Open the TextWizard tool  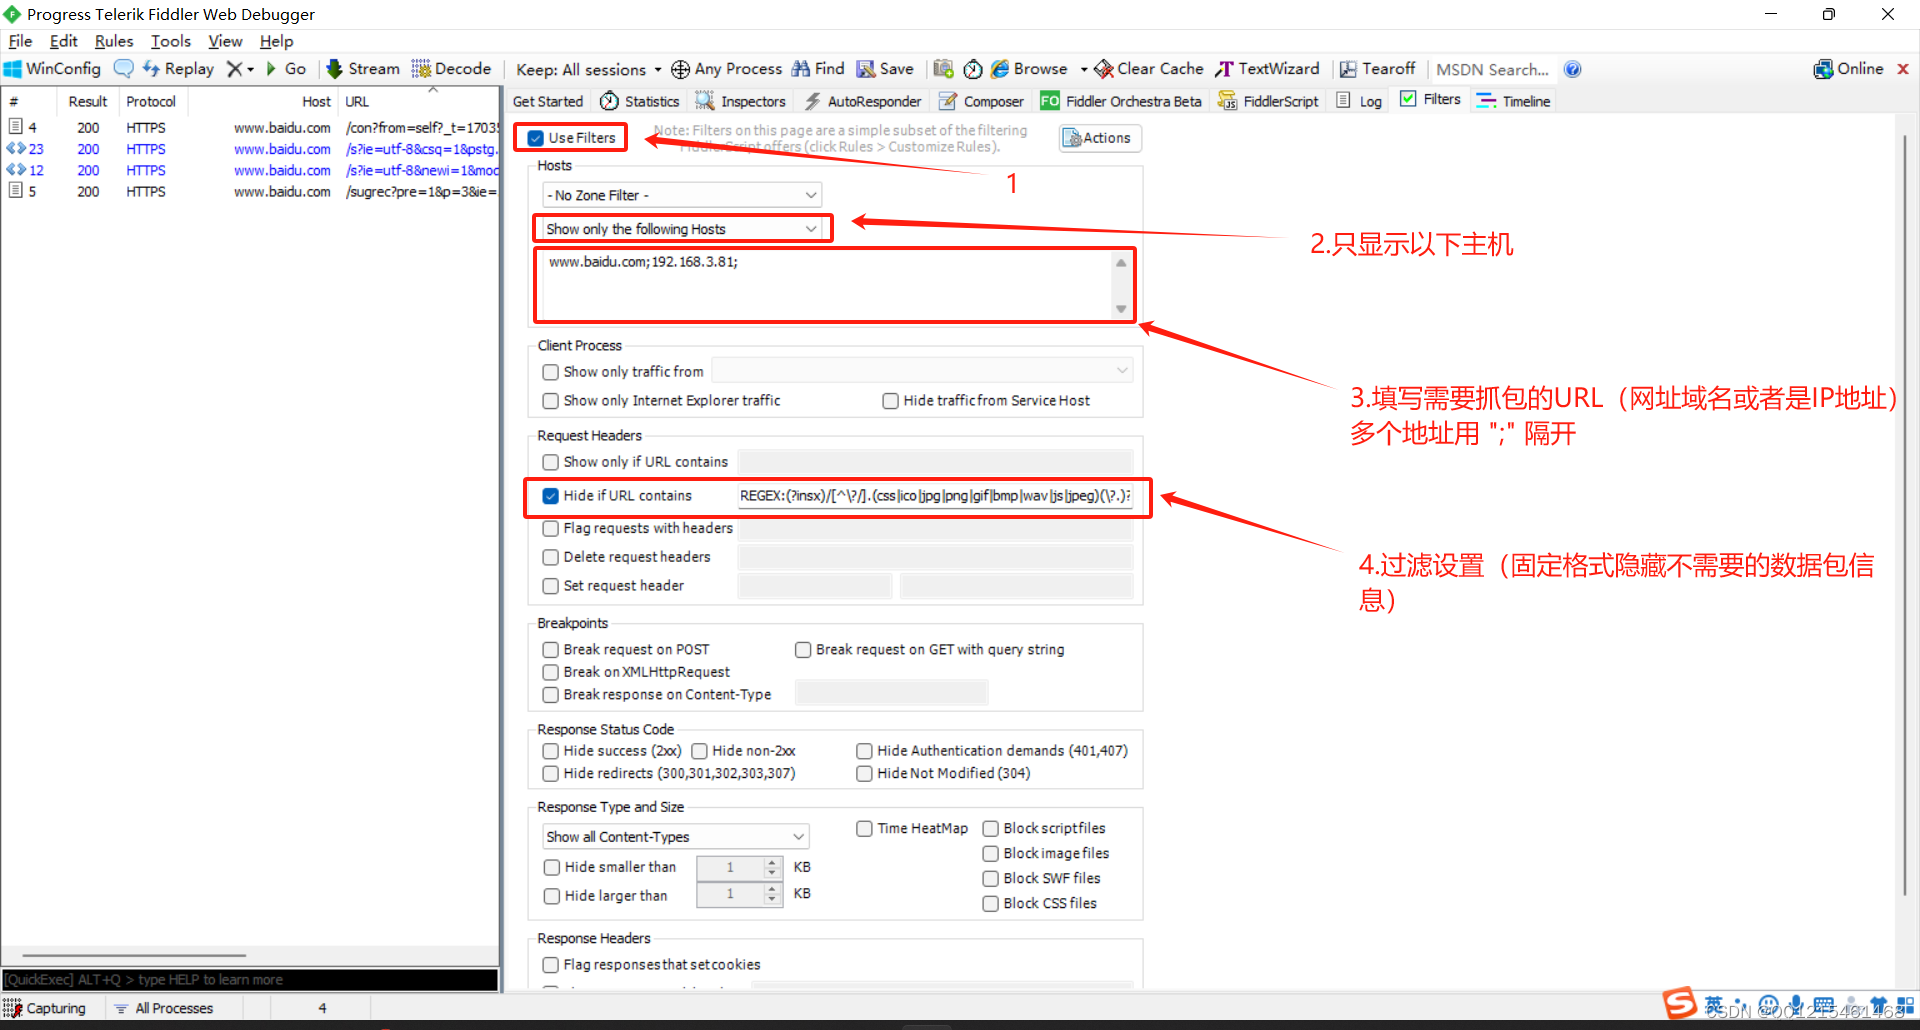(1267, 69)
